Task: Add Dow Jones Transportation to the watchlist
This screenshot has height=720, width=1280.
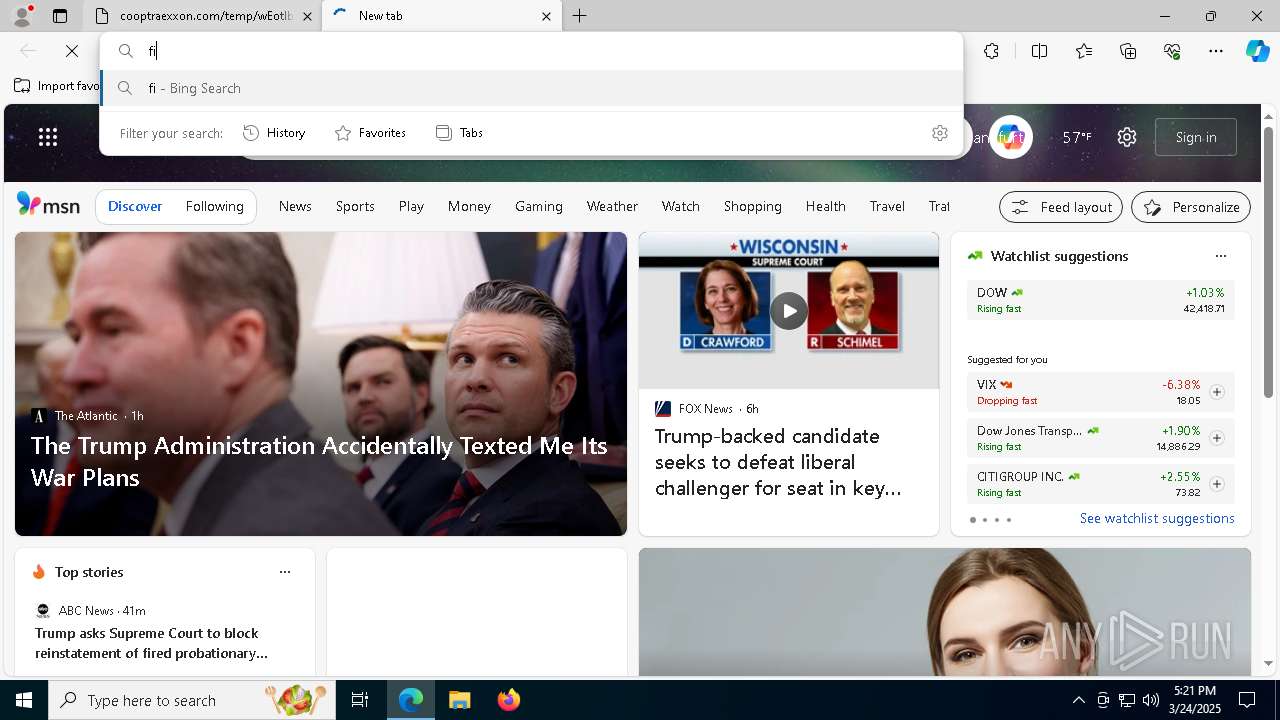Action: pos(1217,438)
